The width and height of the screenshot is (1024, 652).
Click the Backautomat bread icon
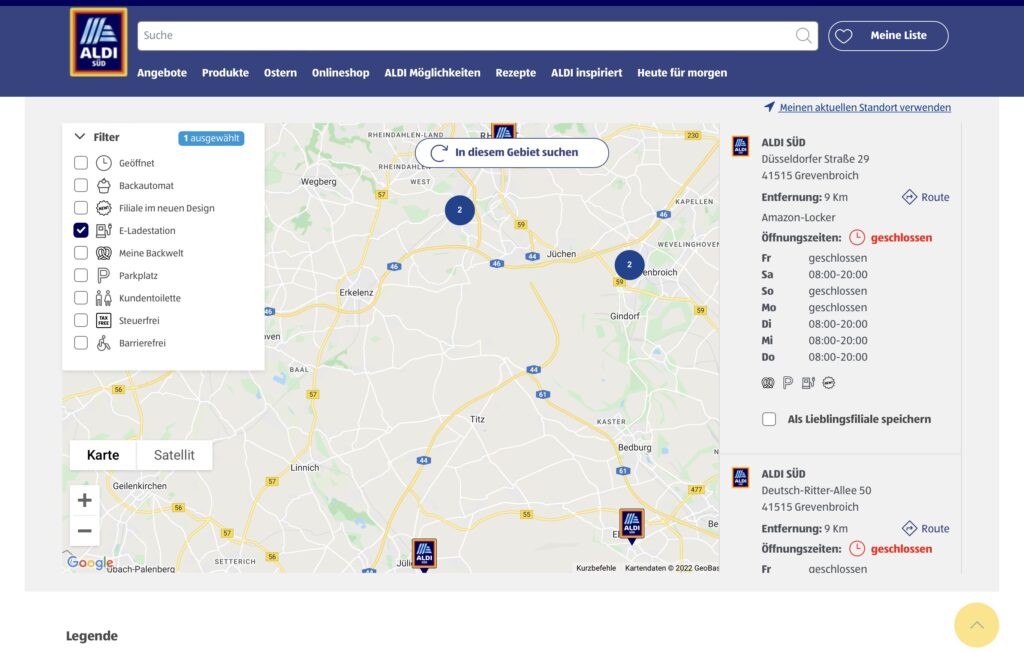pos(103,186)
